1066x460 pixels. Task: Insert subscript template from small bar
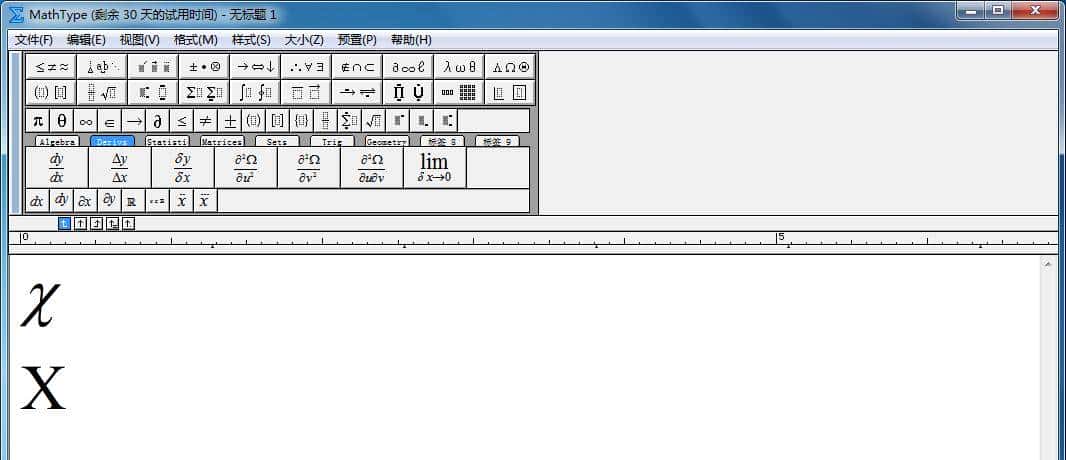[421, 121]
